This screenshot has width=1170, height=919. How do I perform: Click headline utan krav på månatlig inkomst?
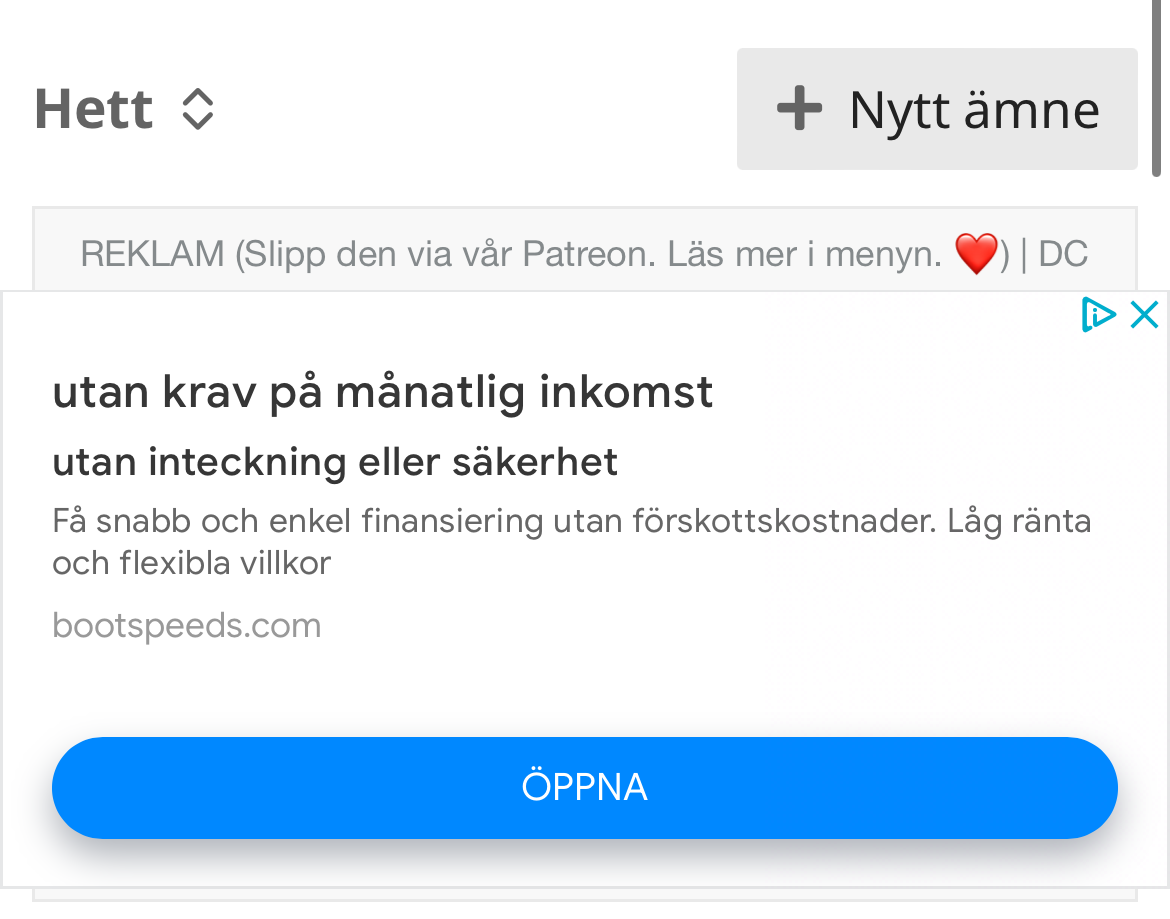click(383, 392)
